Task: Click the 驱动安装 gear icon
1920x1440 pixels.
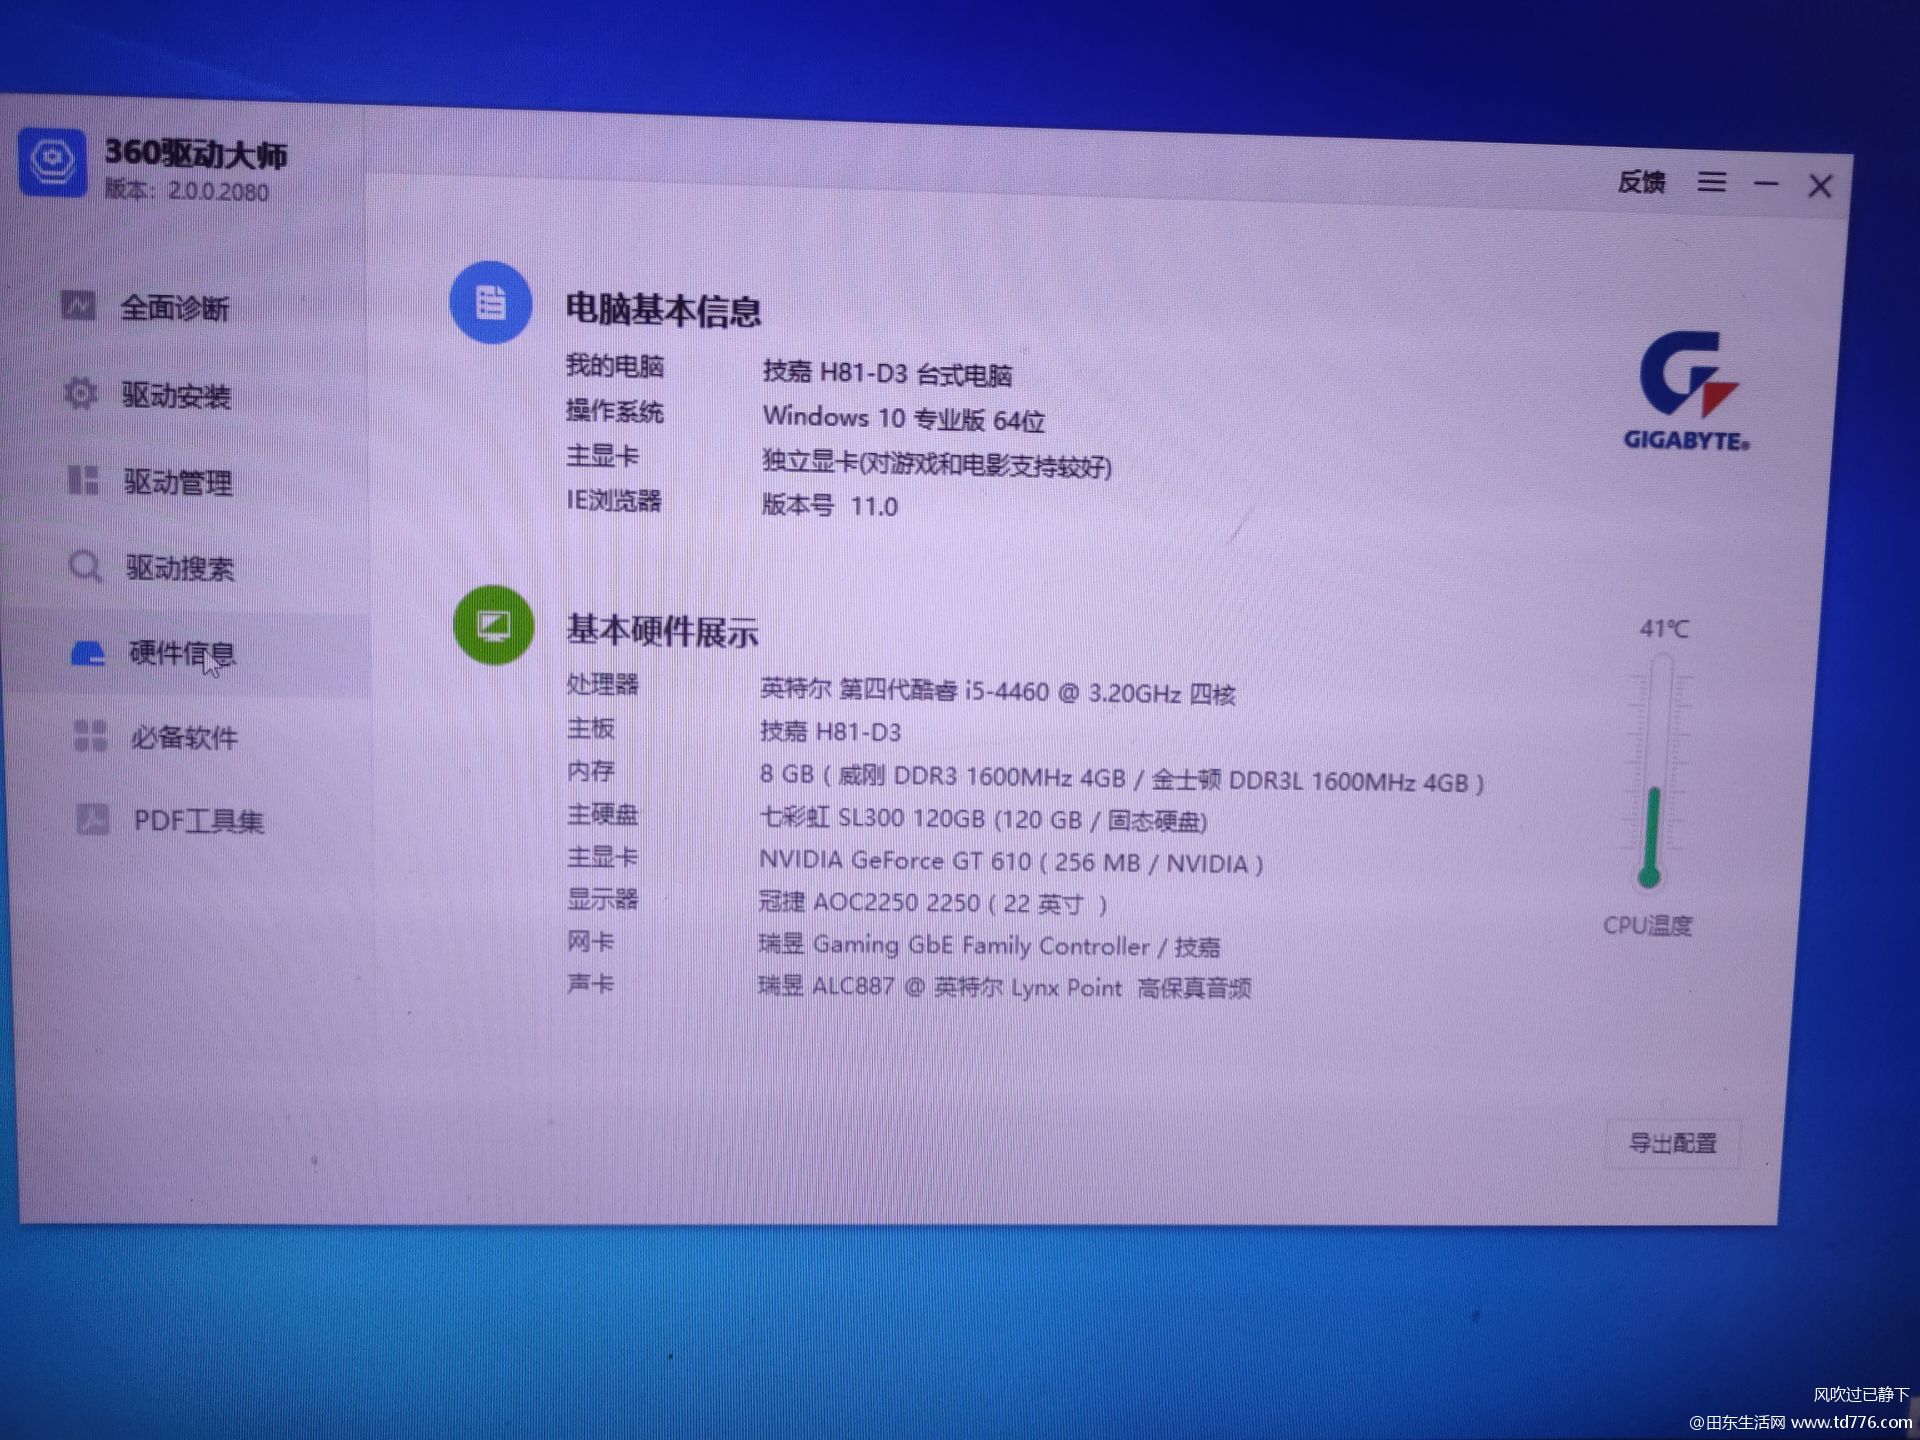Action: 81,393
